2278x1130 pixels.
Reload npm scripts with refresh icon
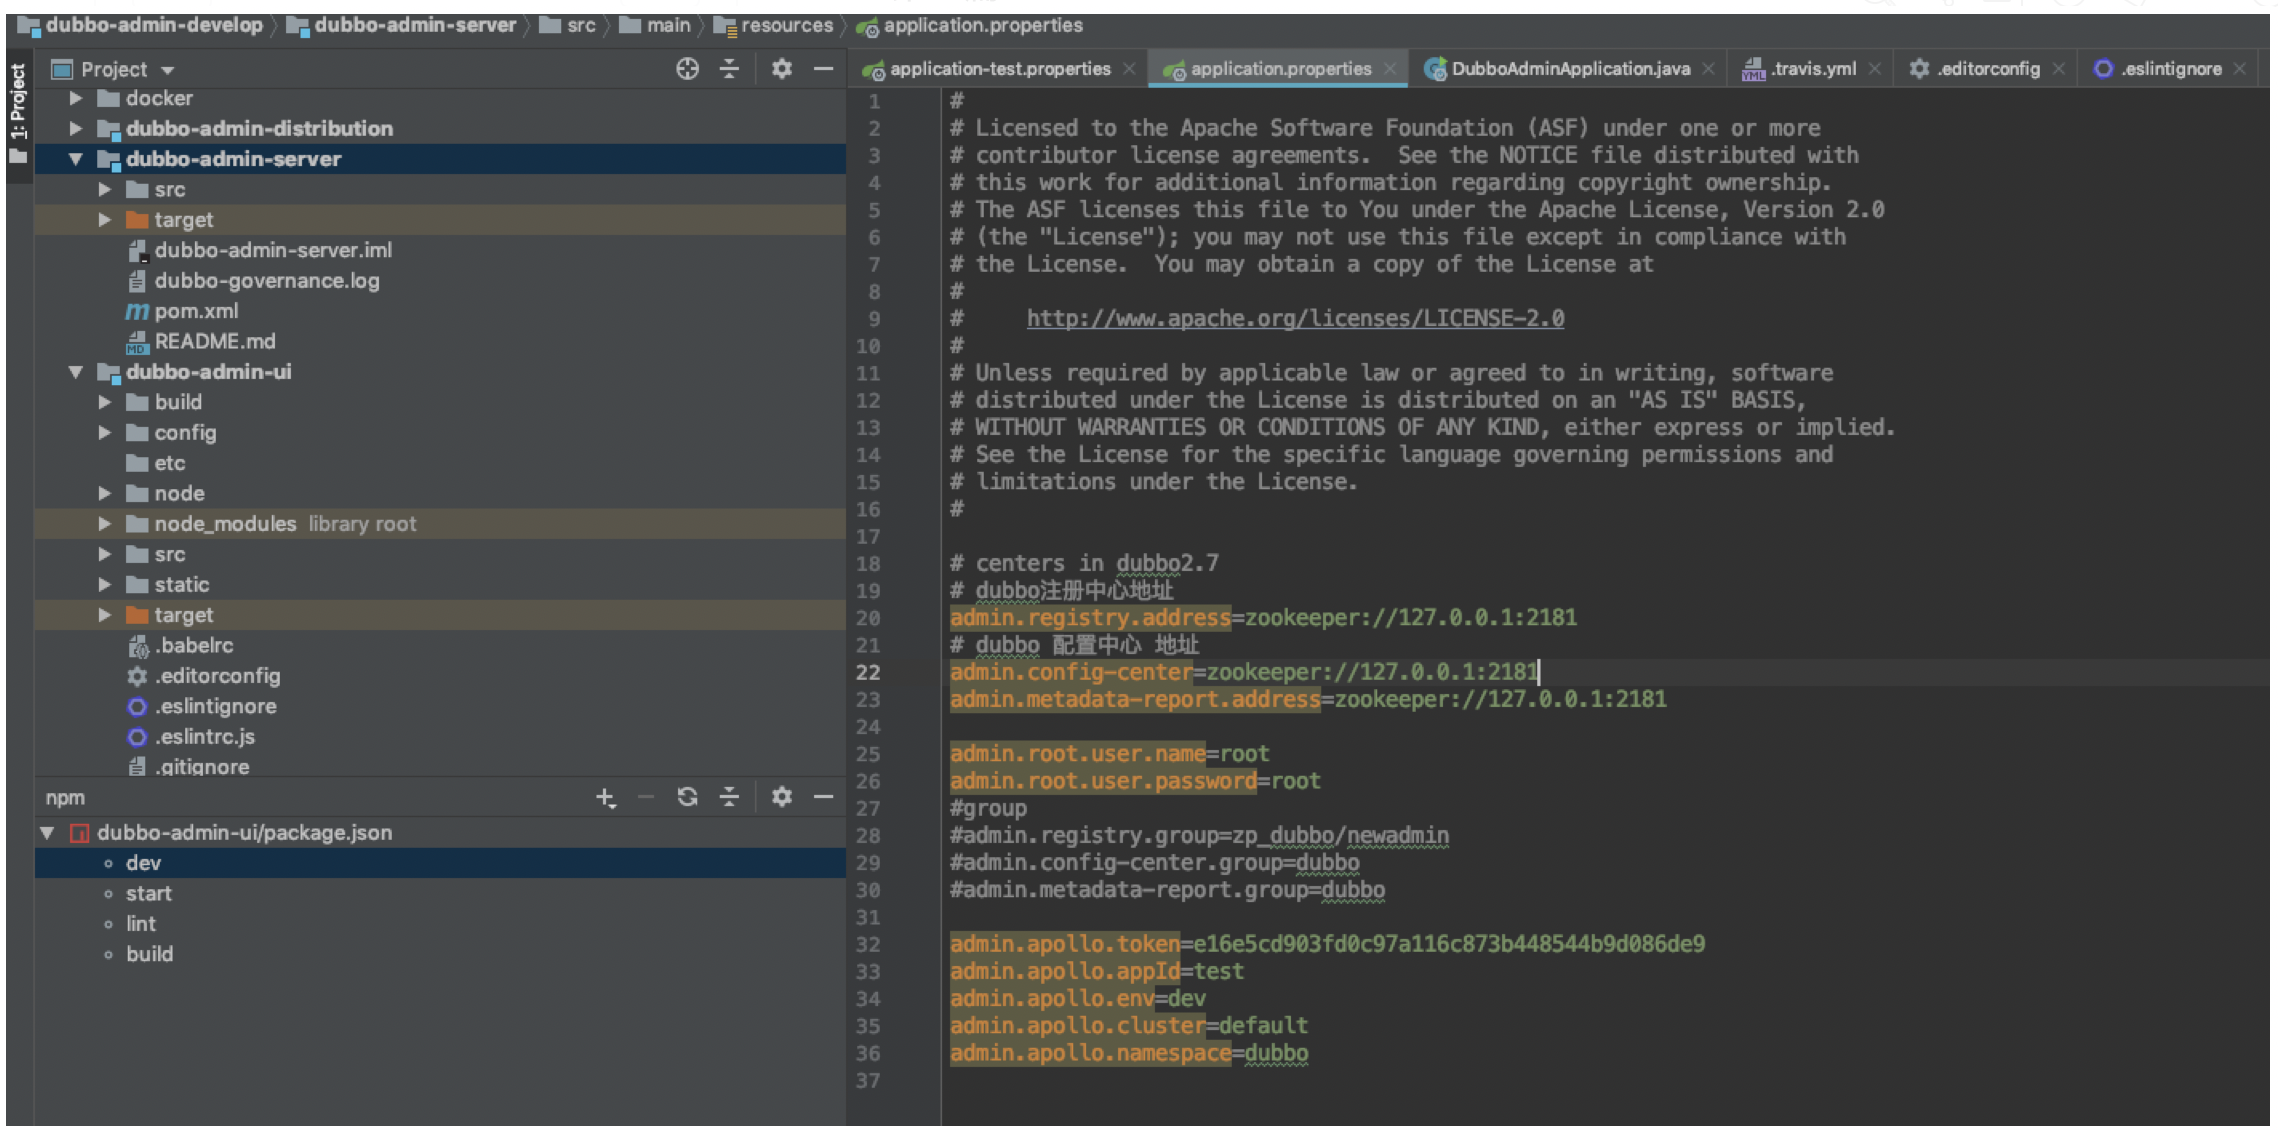tap(687, 797)
